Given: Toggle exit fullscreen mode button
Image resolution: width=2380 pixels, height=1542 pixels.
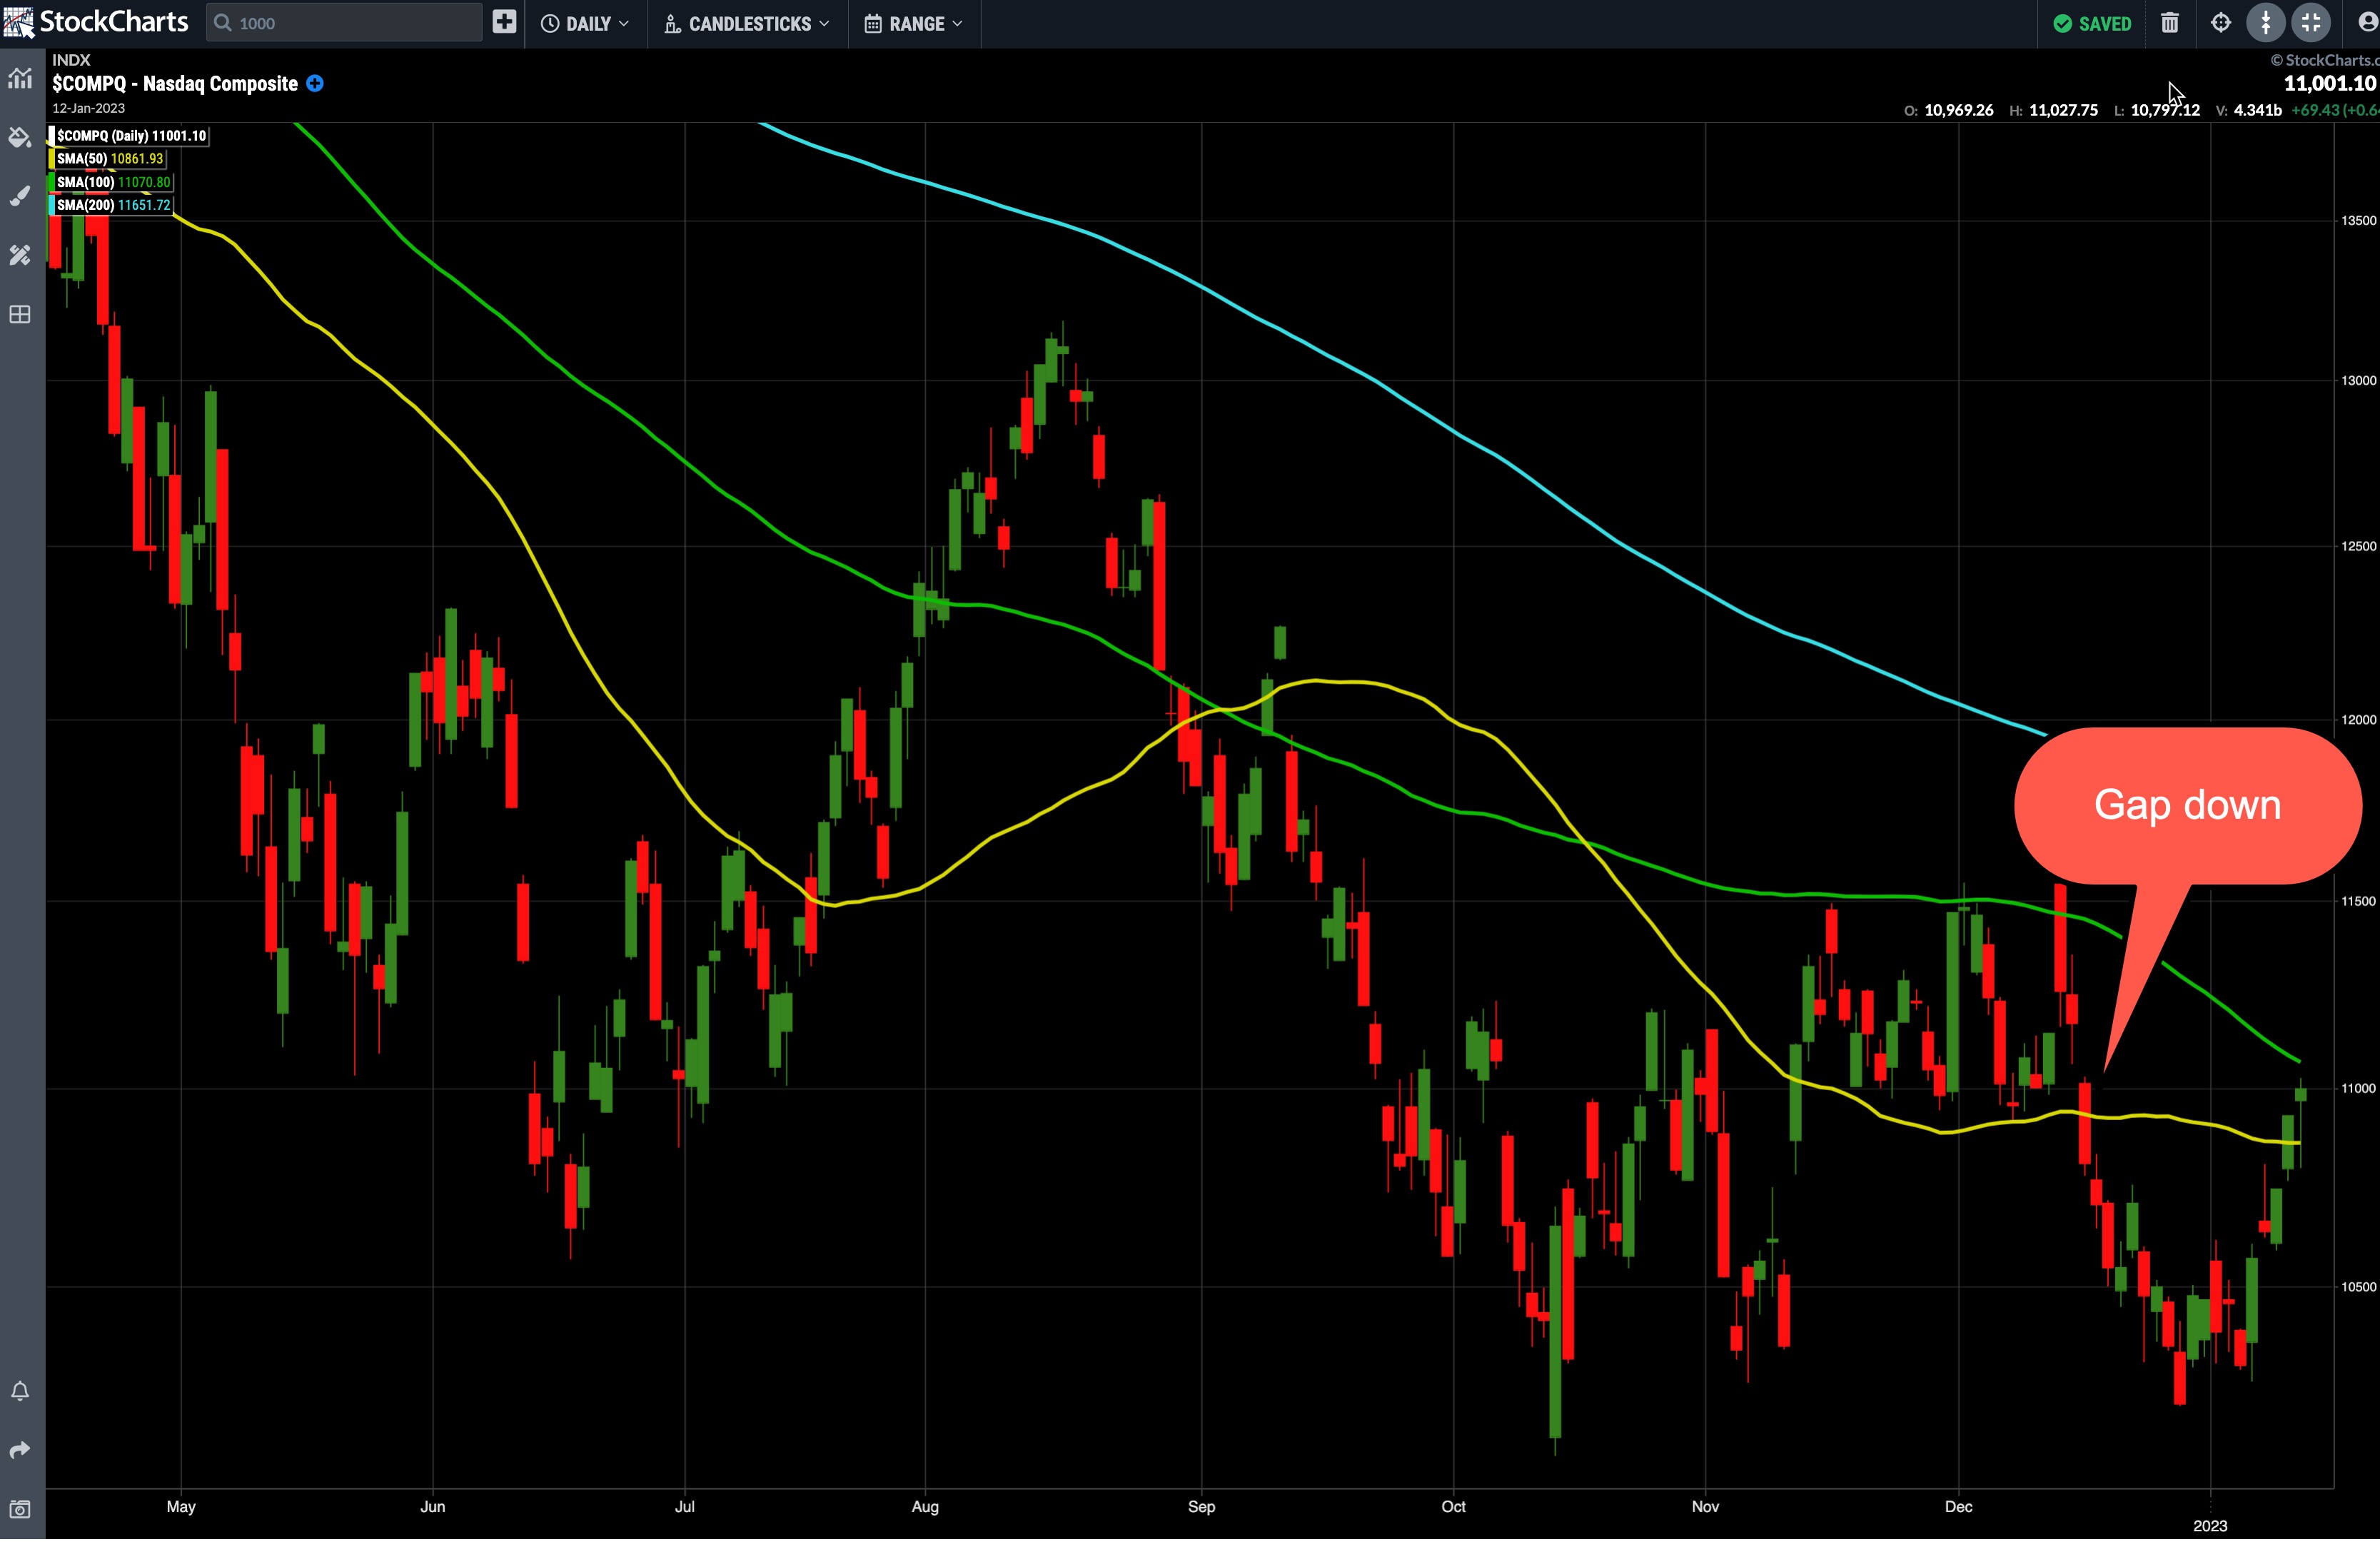Looking at the screenshot, I should tap(2311, 23).
